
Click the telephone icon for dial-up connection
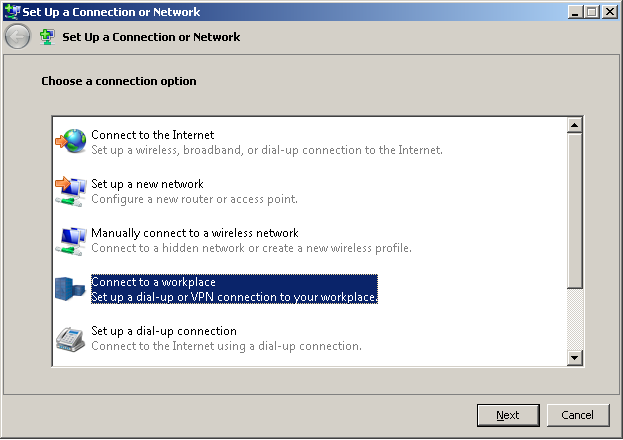tap(70, 339)
